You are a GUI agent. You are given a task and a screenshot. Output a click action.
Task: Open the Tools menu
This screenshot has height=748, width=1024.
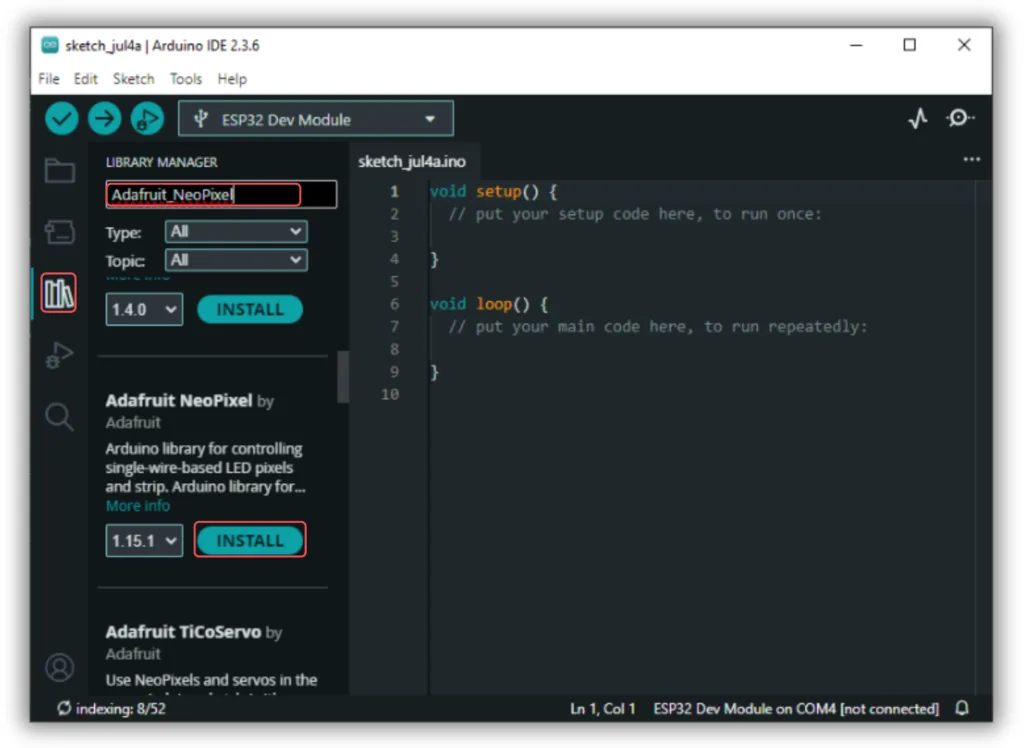point(186,79)
